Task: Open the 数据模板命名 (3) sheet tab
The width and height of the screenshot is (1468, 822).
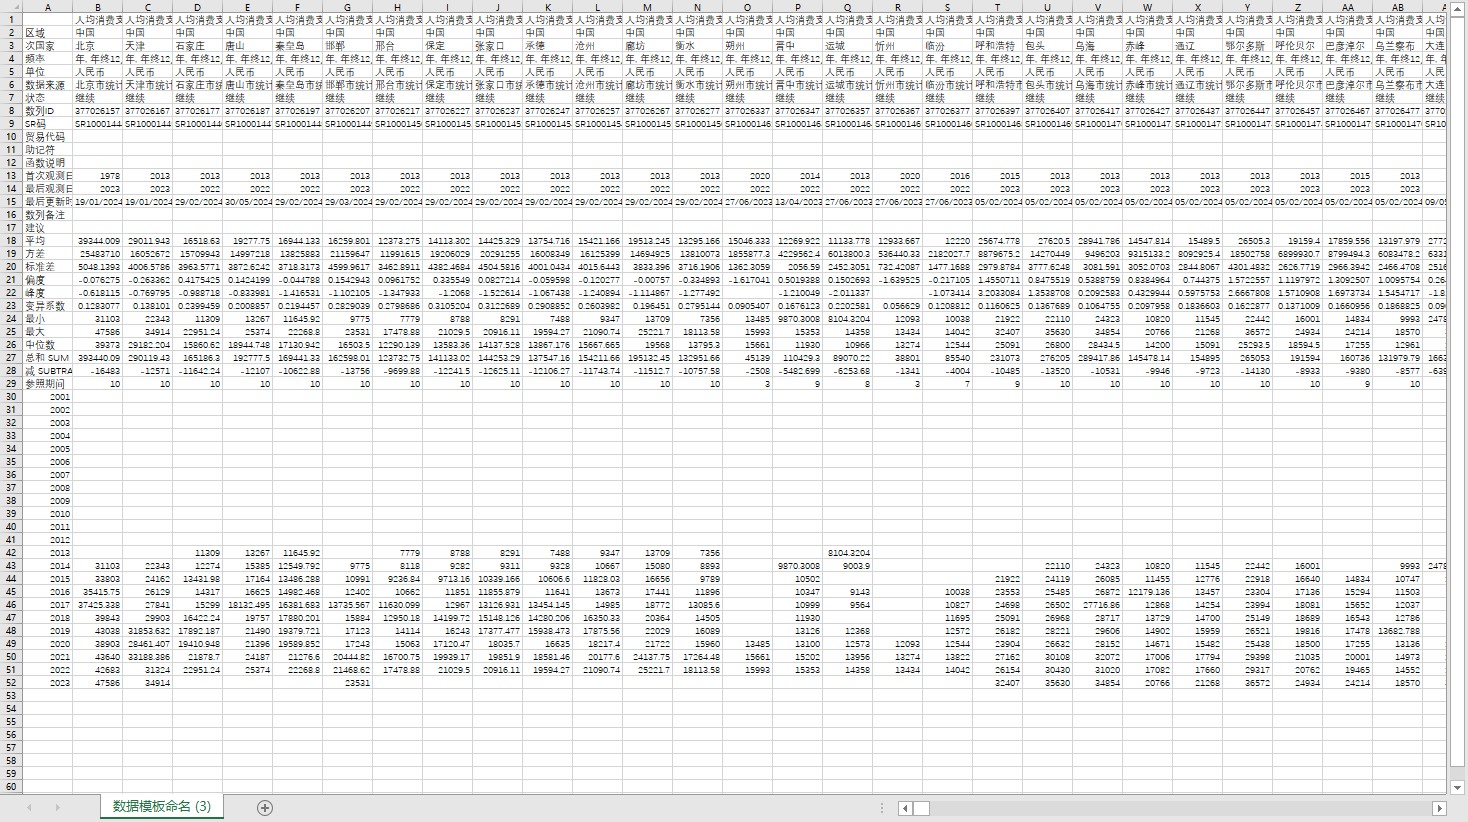Action: coord(162,806)
